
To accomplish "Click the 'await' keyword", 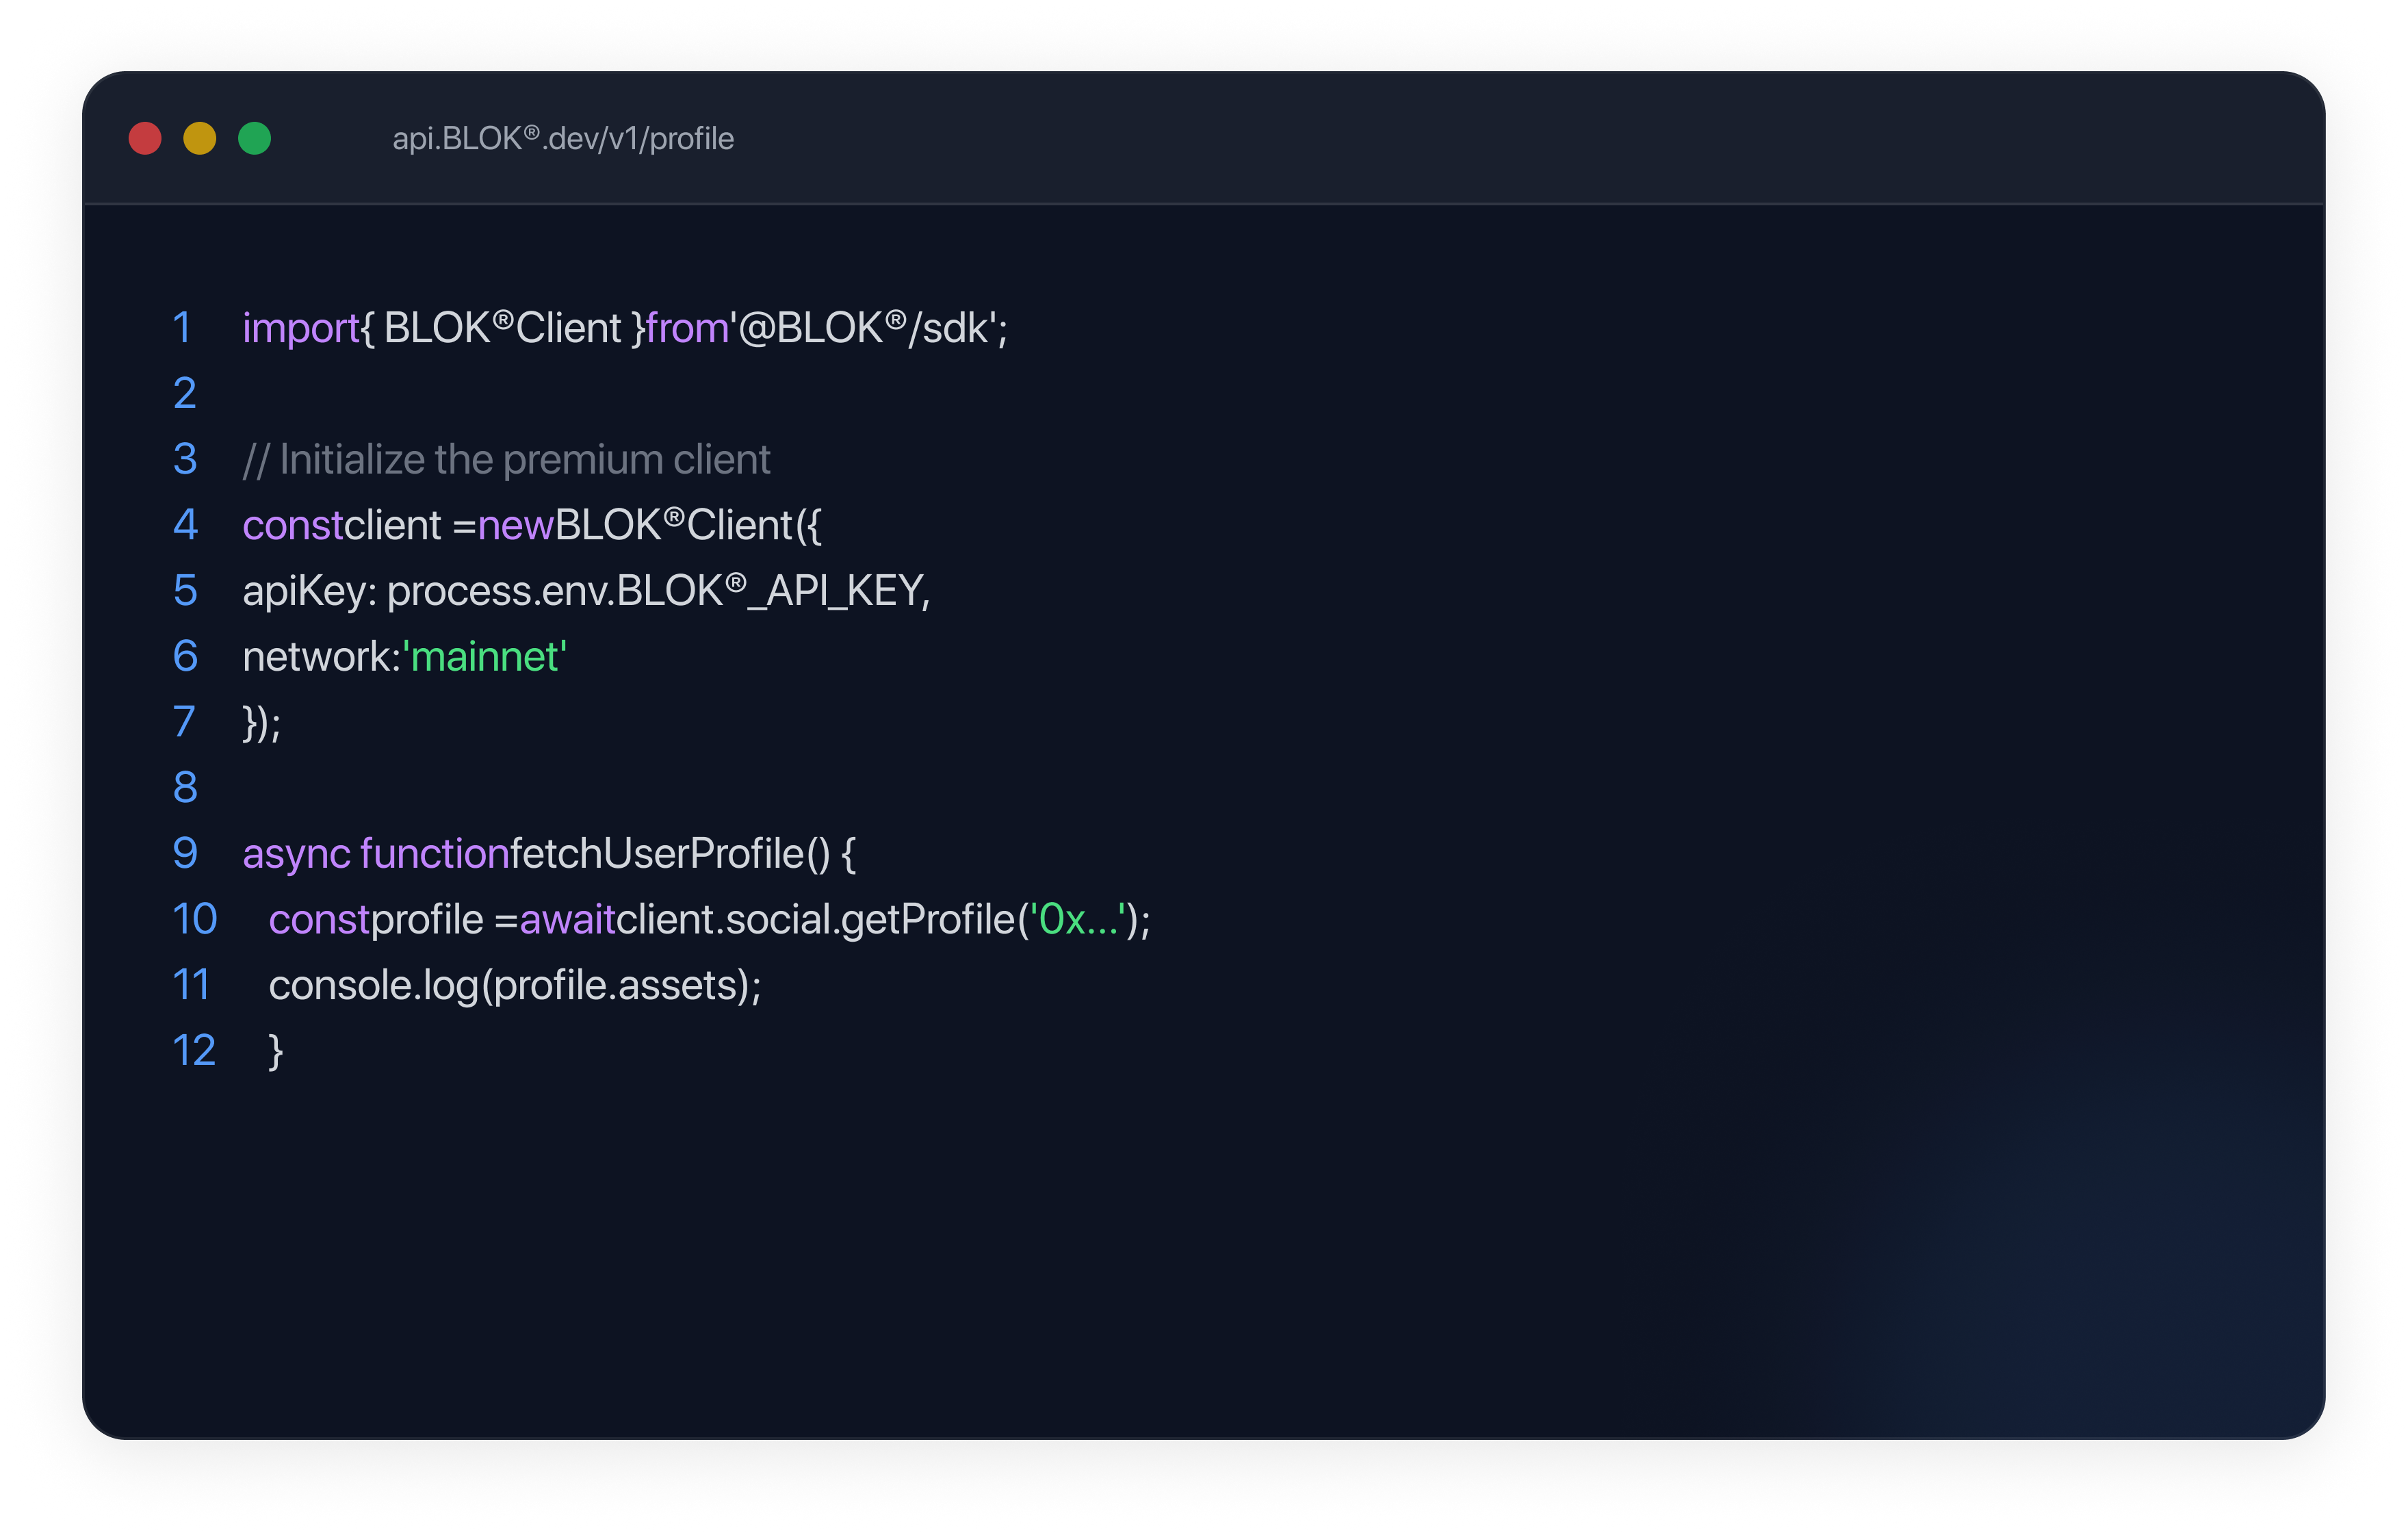I will point(568,920).
